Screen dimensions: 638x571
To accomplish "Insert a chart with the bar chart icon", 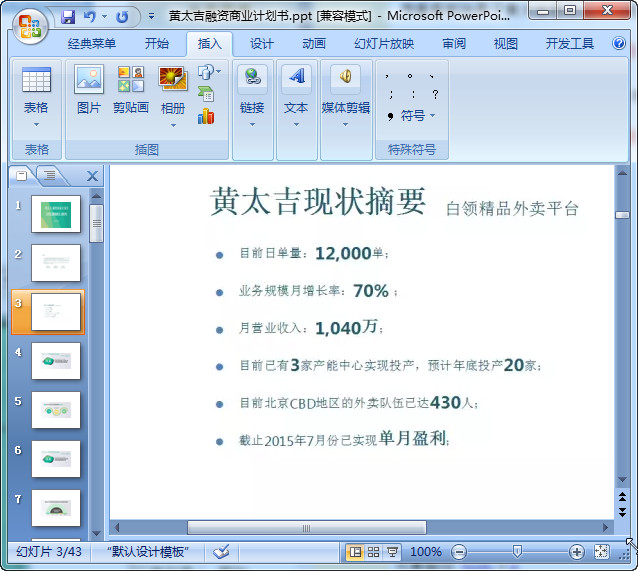I will coord(206,116).
